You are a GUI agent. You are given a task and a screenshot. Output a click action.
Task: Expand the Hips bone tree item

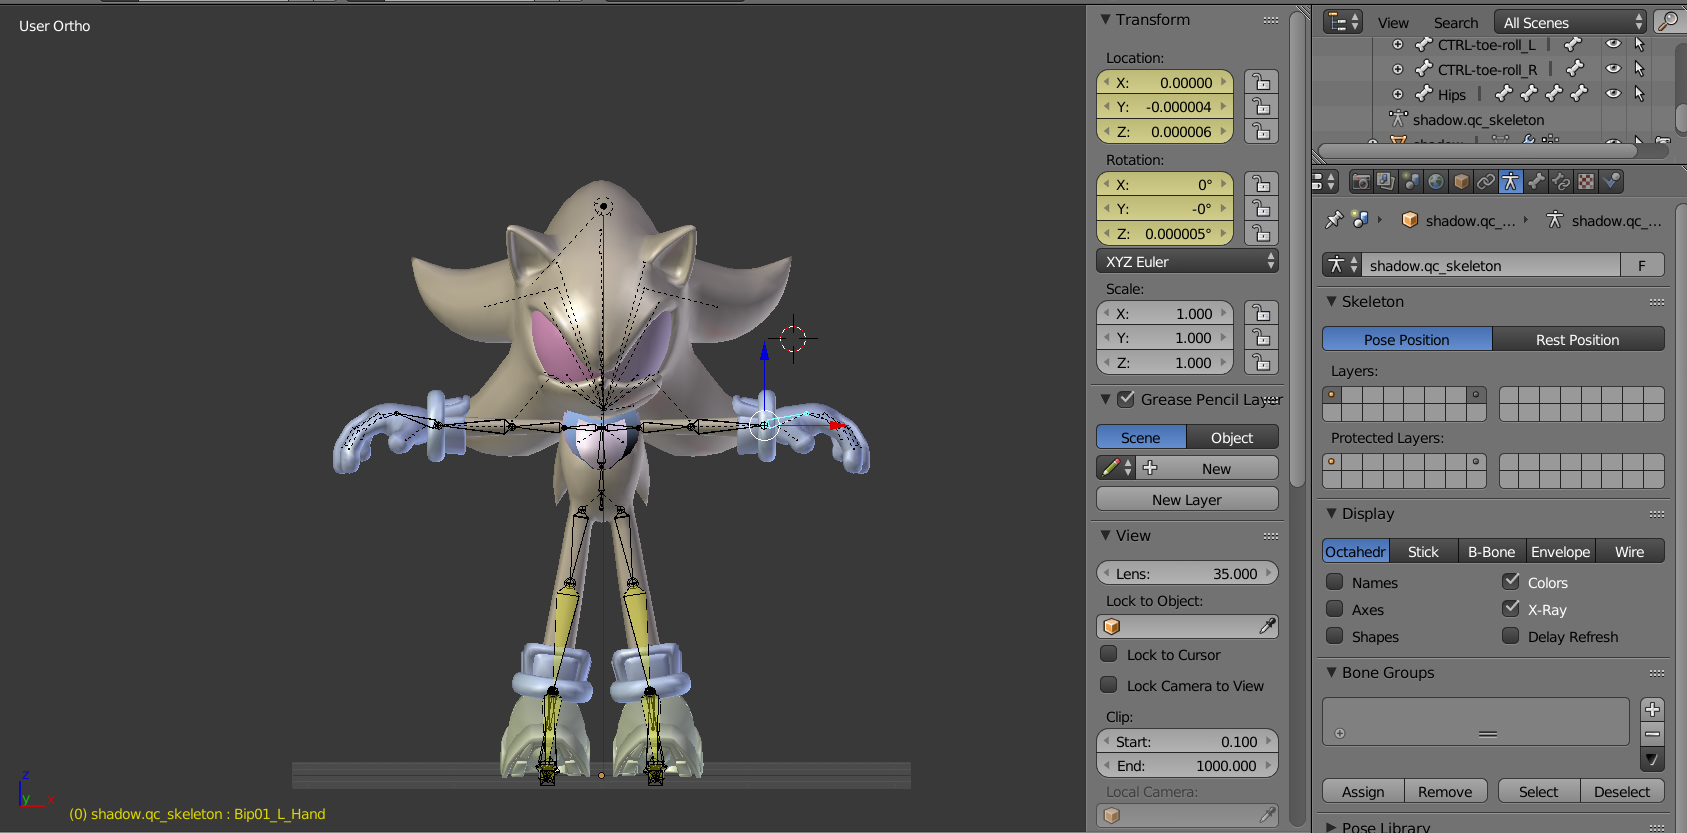[1398, 94]
